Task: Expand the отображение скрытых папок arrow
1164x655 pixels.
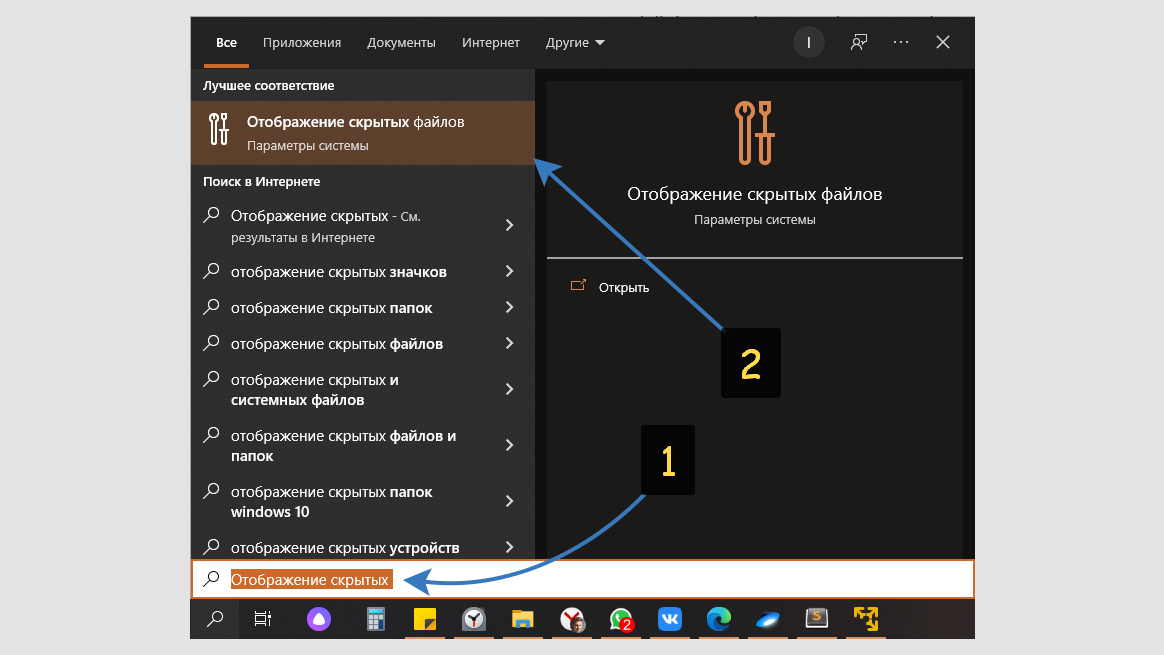Action: 509,307
